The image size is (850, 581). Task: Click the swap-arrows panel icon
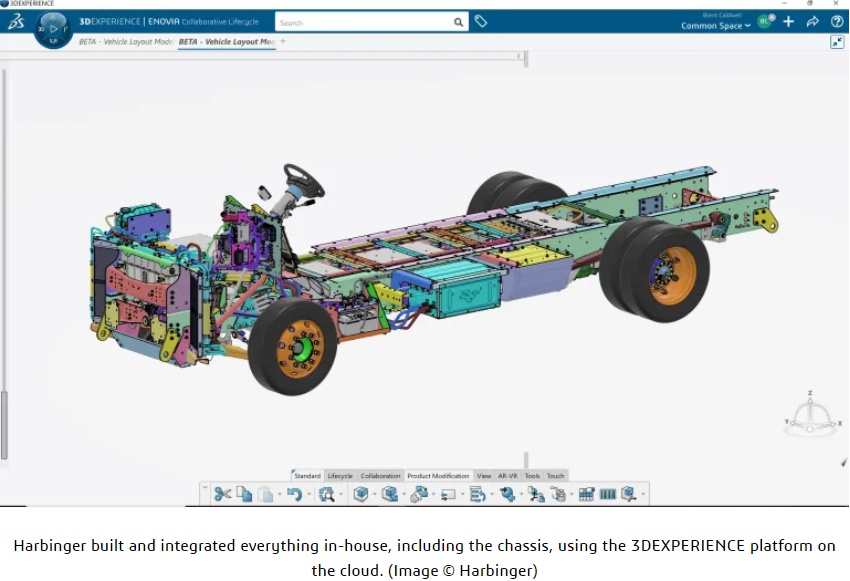pos(448,494)
